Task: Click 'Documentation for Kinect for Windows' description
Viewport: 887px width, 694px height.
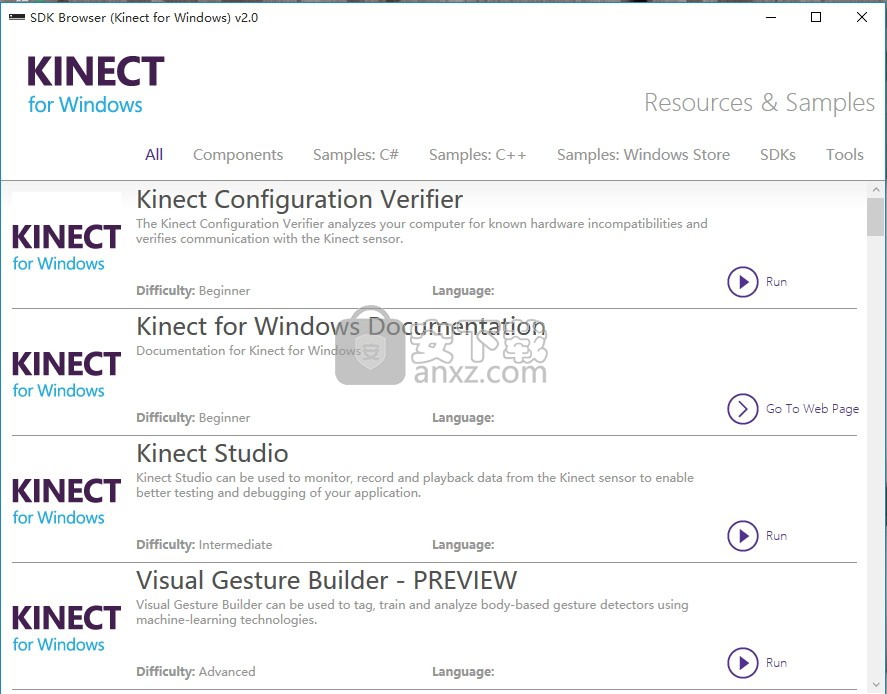Action: [248, 351]
